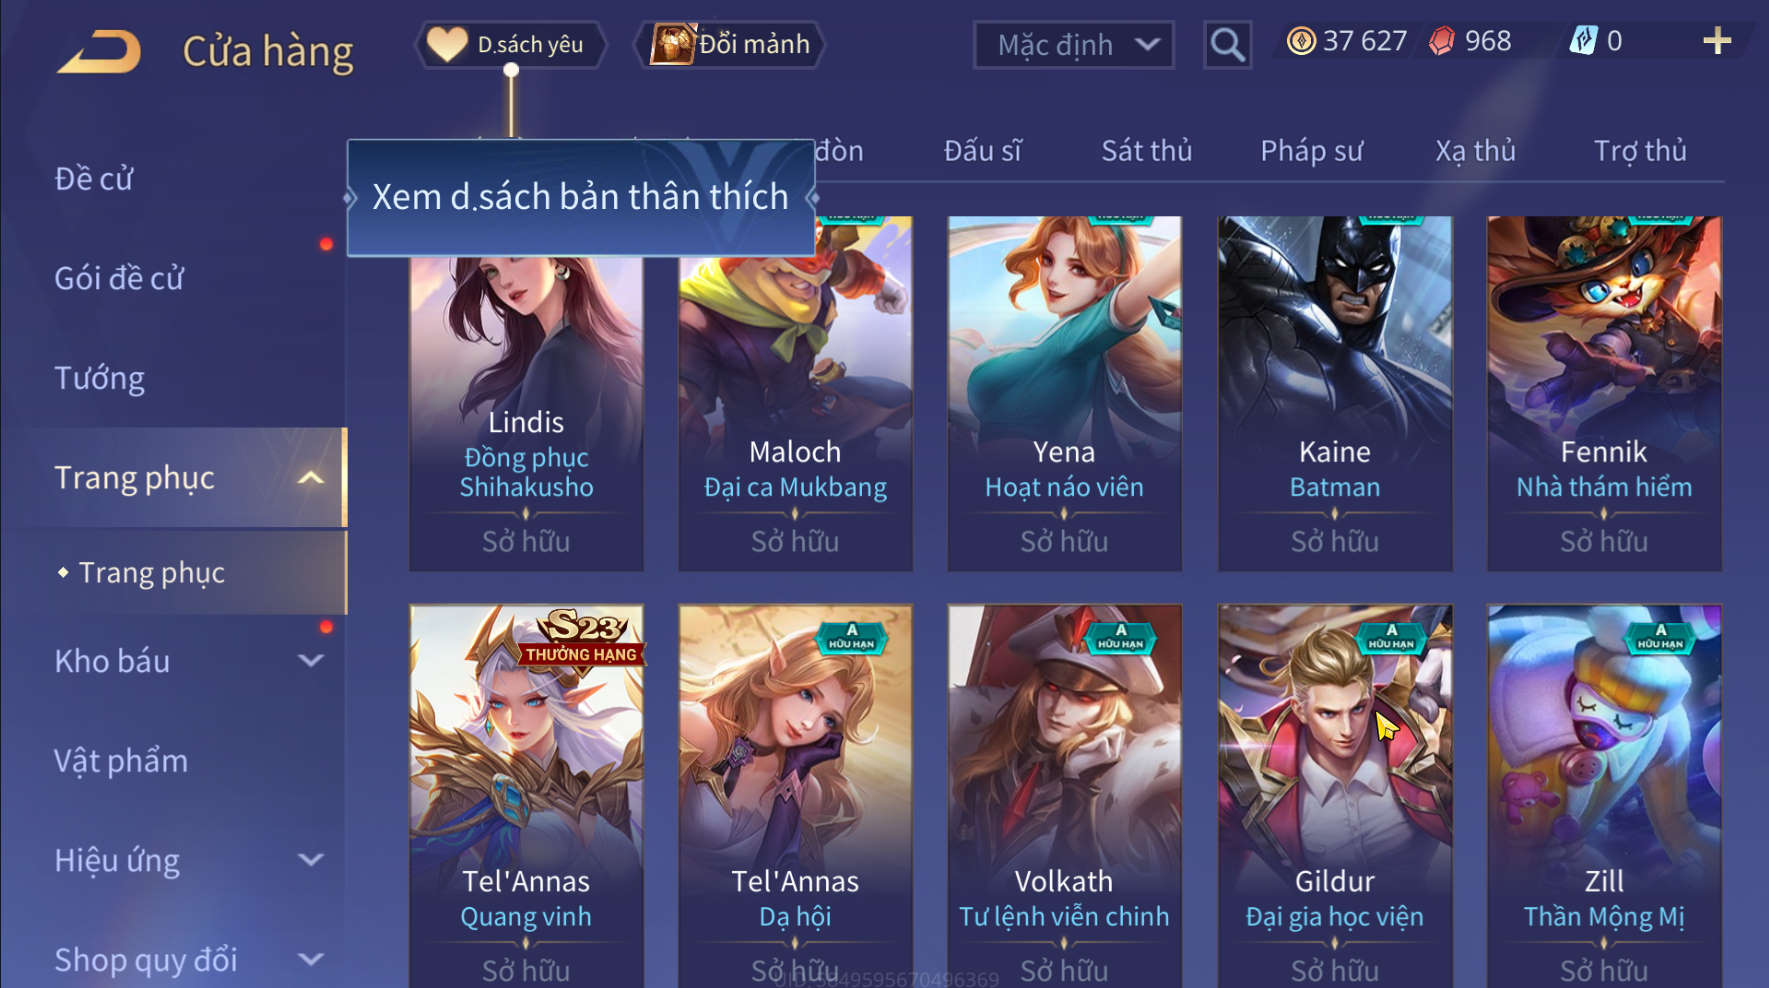Collapse the Trang phục sidebar section
This screenshot has height=988, width=1769.
pyautogui.click(x=311, y=478)
